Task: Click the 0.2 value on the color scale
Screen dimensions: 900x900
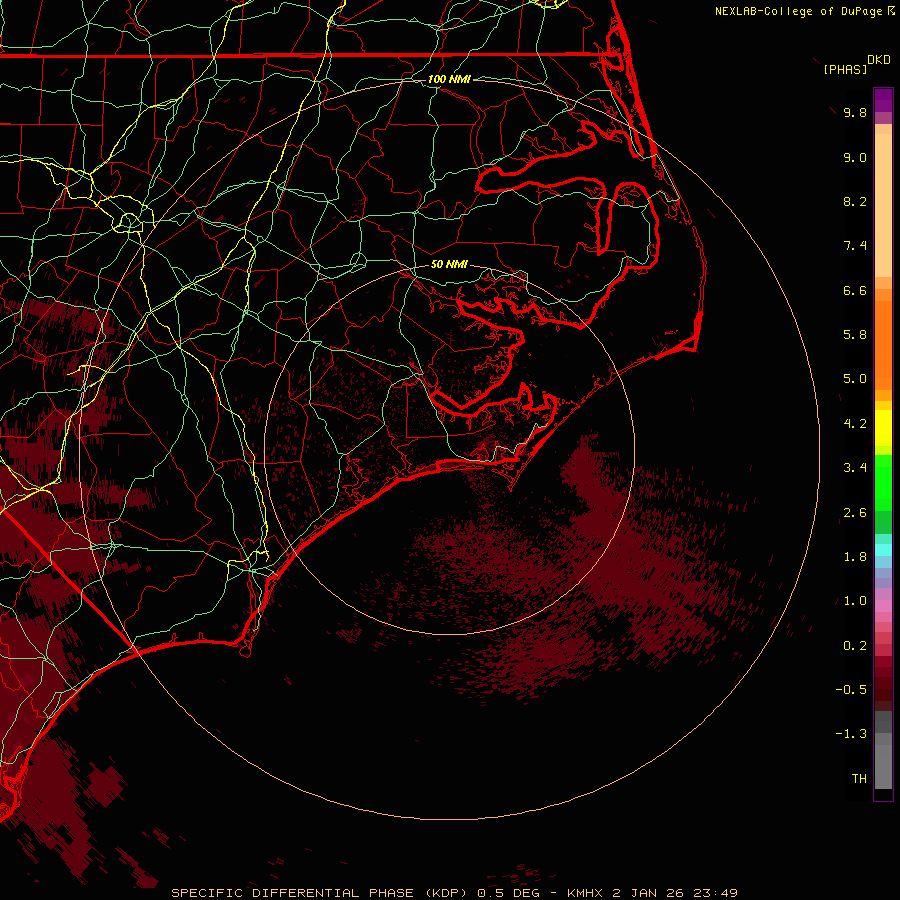Action: (855, 646)
